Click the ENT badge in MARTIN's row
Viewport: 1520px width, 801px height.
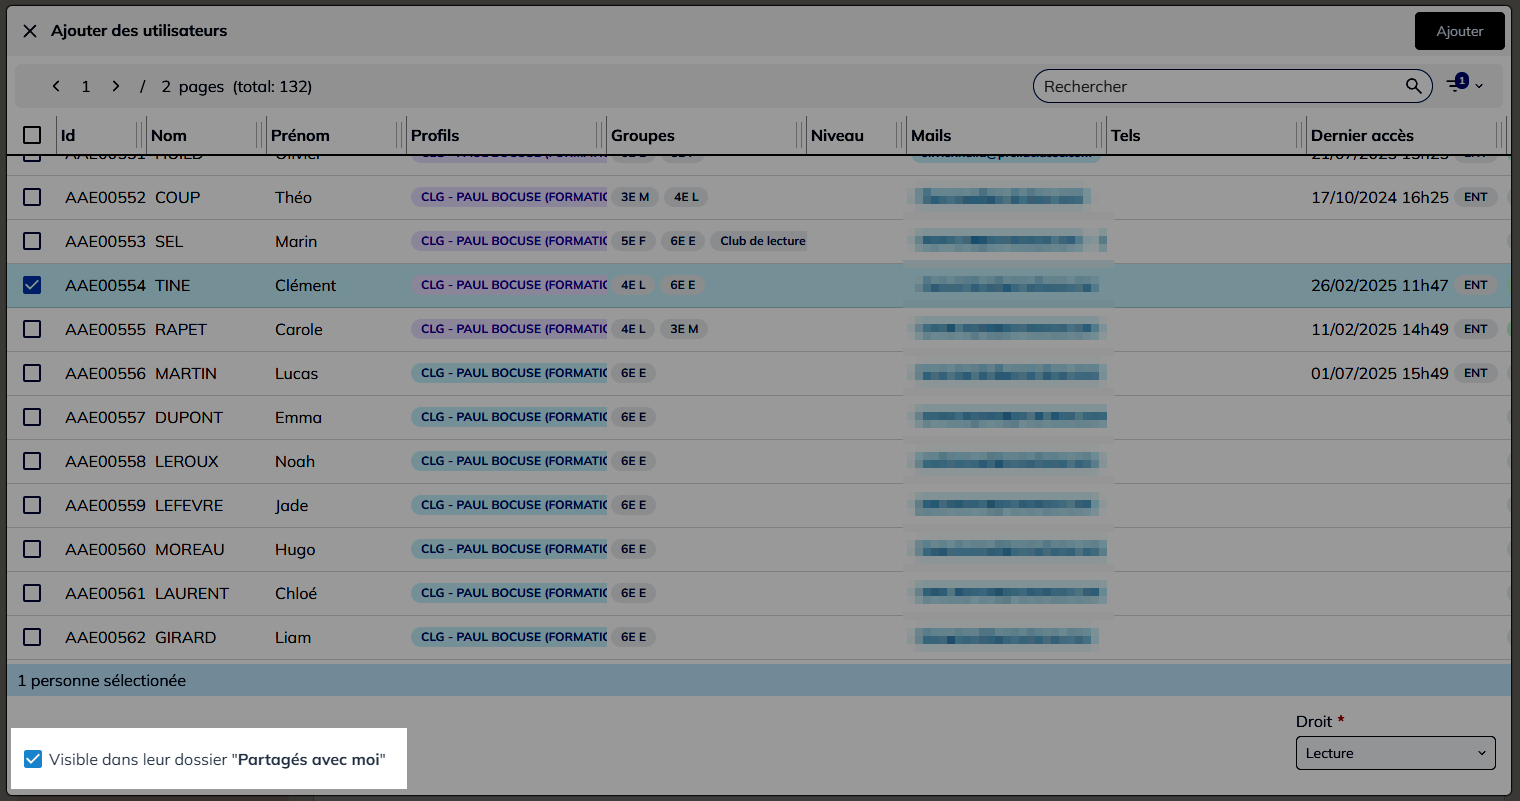[1476, 373]
